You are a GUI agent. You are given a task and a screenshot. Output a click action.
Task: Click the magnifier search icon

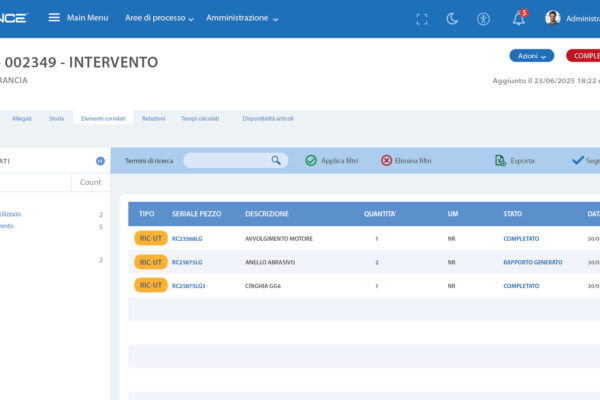[276, 160]
